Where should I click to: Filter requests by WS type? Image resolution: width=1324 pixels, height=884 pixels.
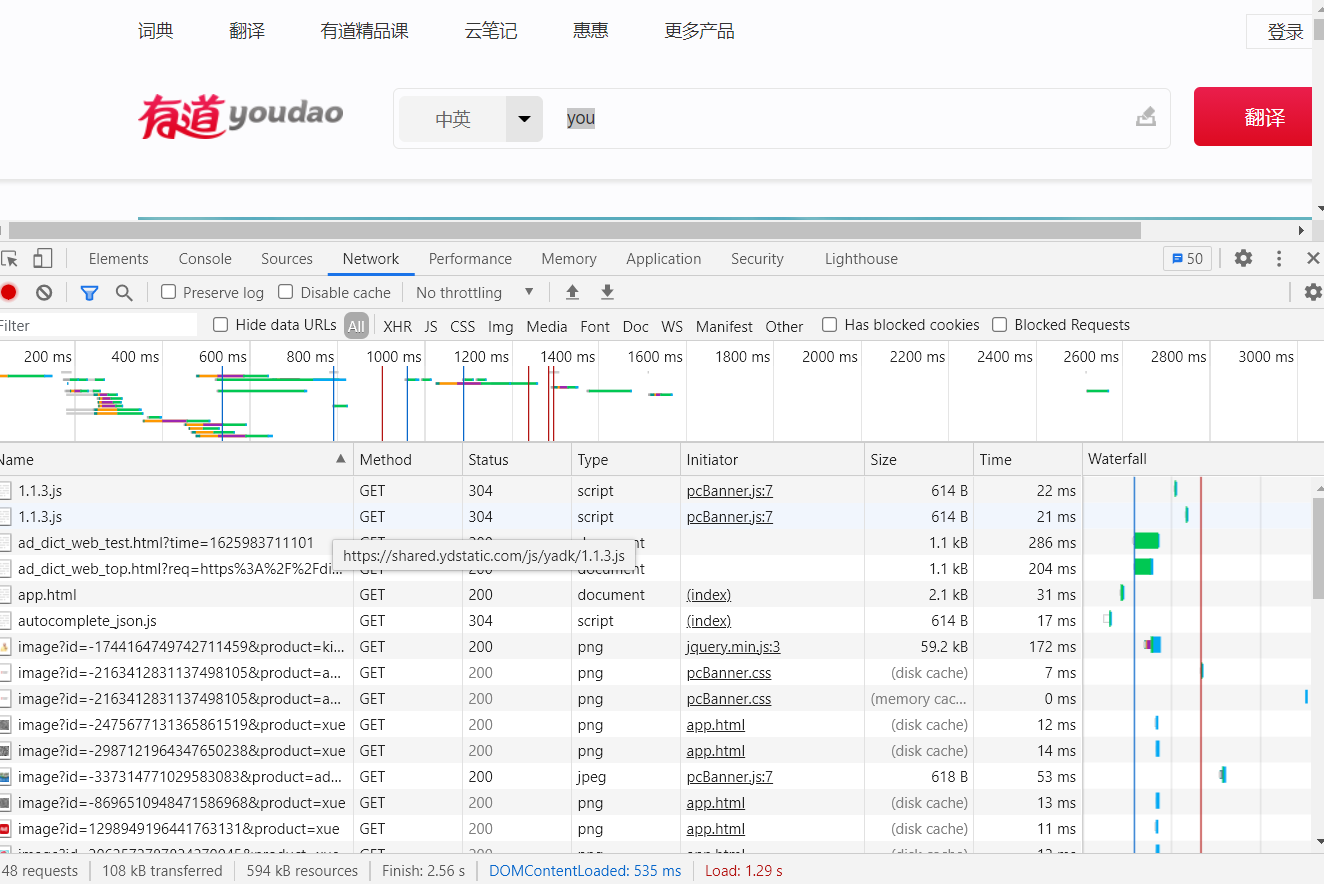point(672,326)
